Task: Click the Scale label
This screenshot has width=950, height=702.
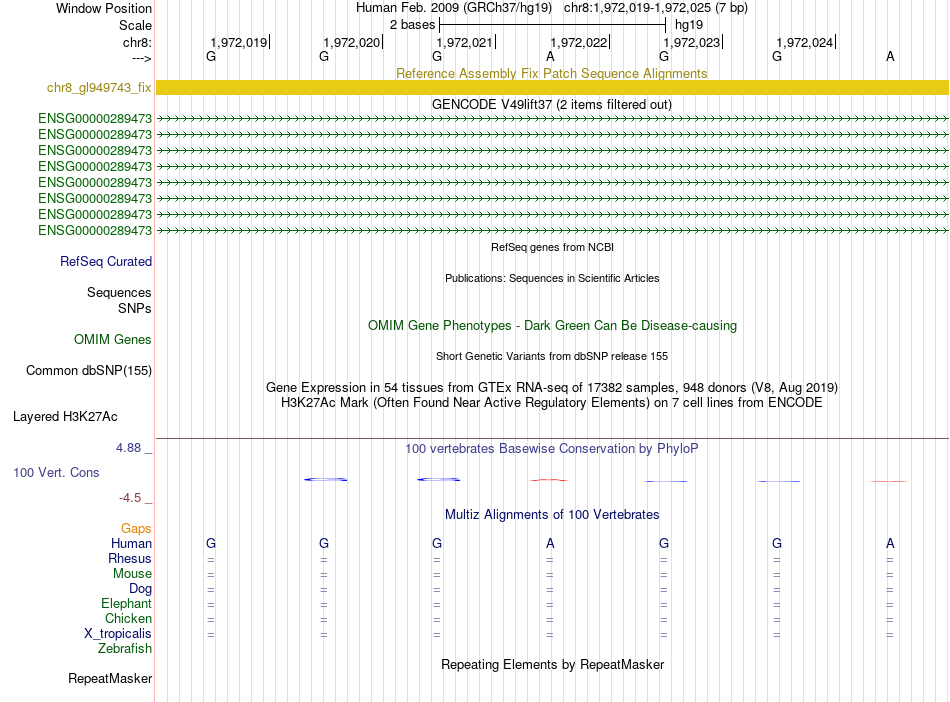Action: [x=135, y=25]
